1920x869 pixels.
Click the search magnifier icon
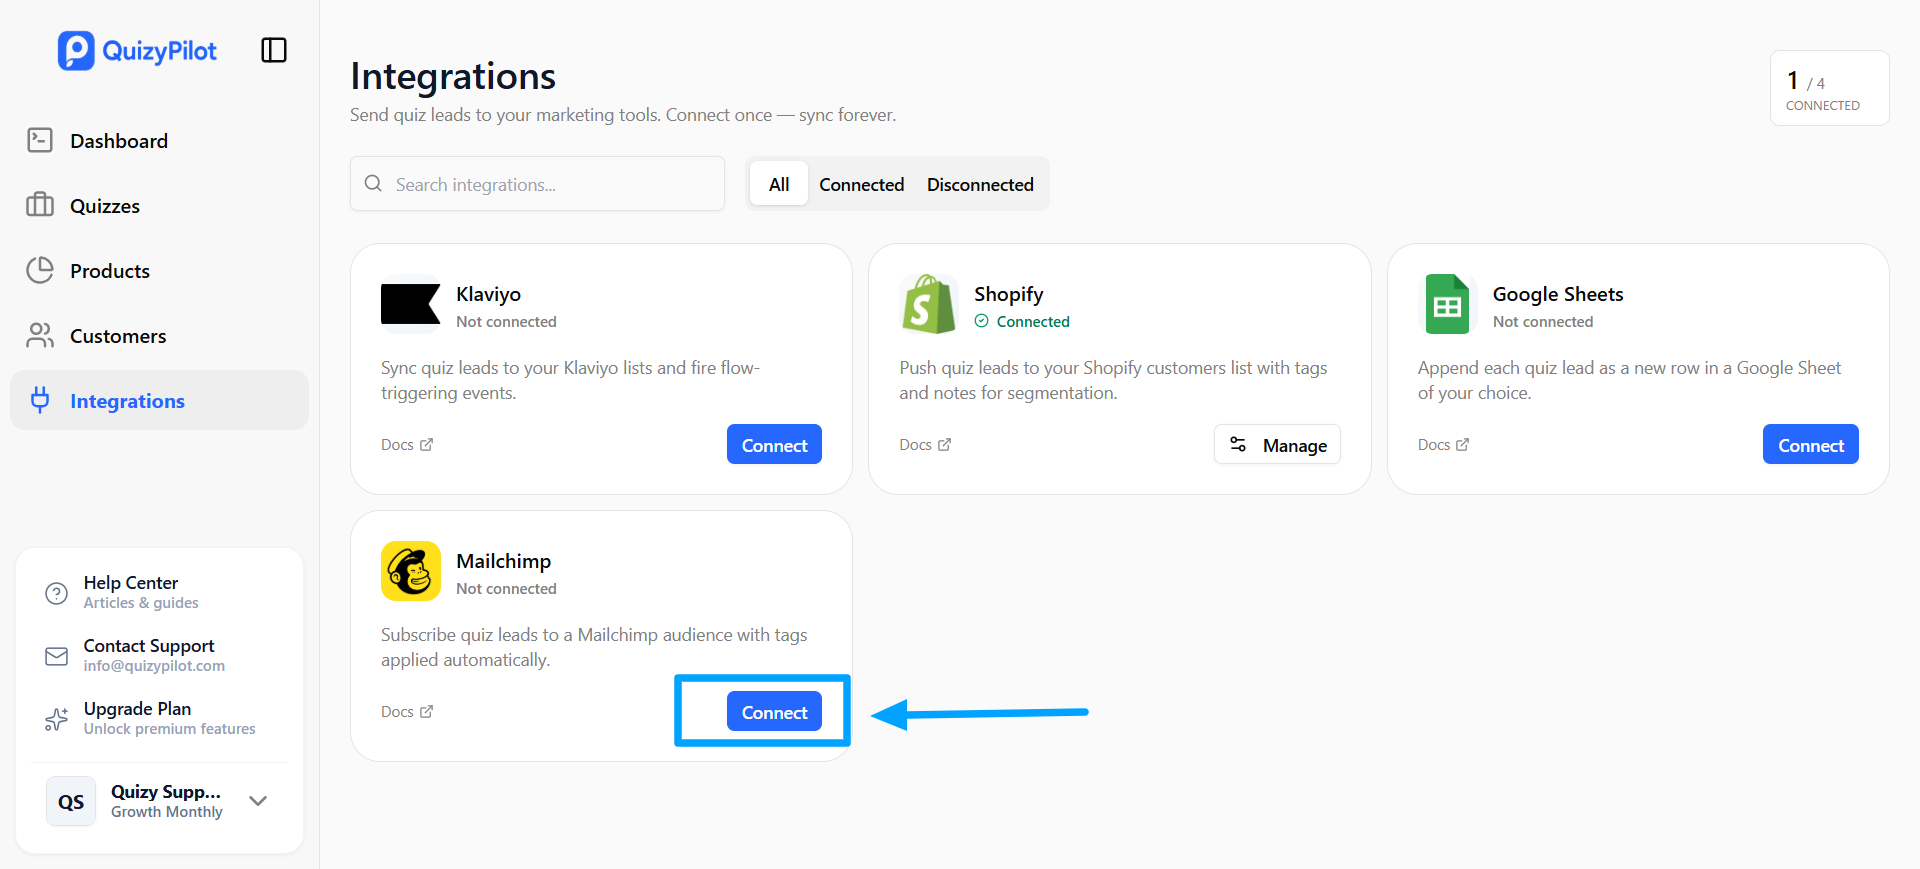(373, 184)
